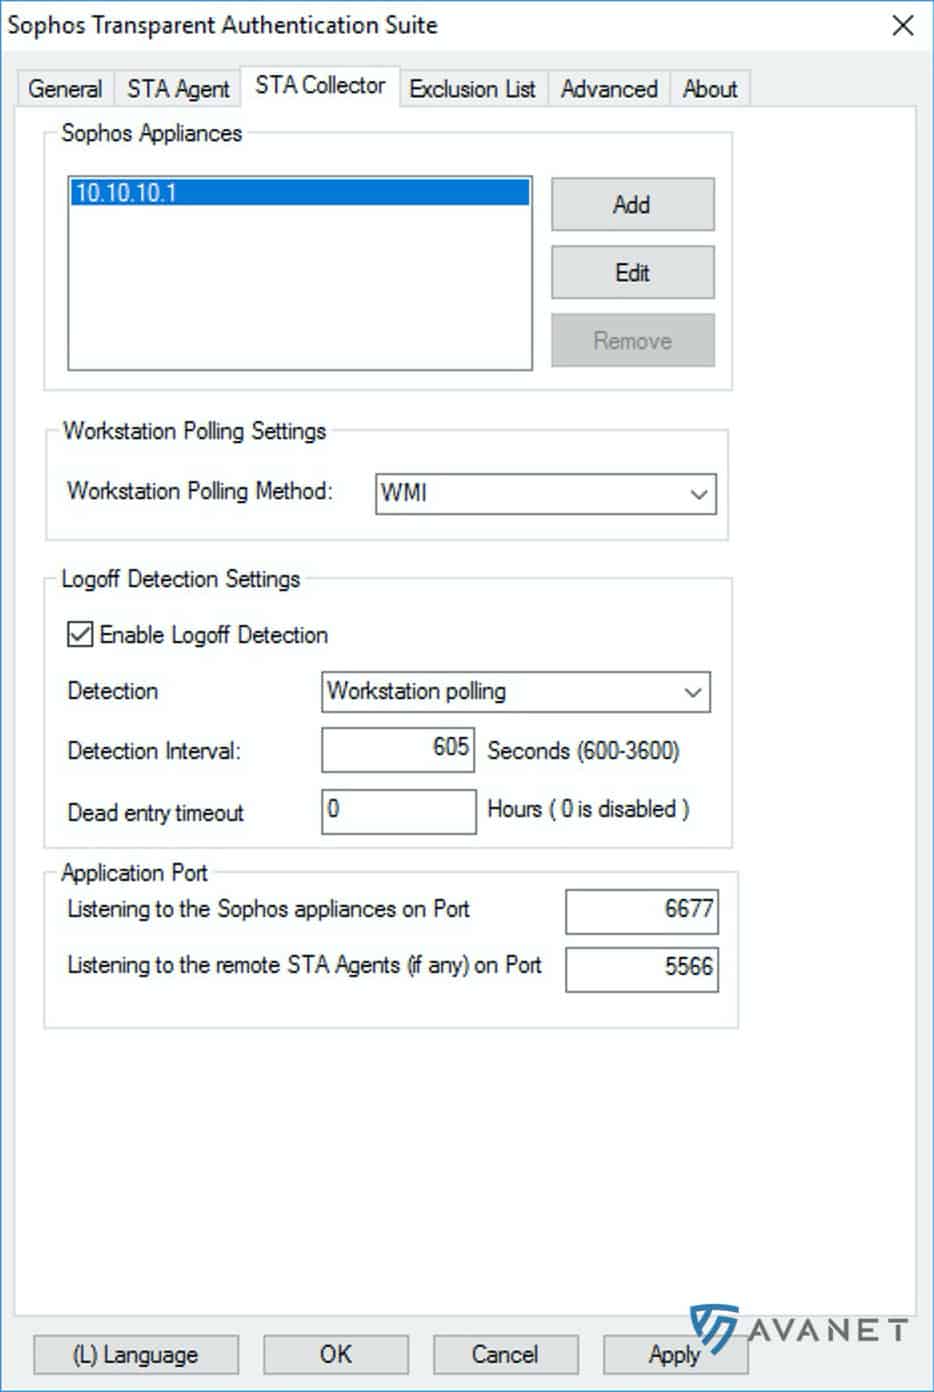Click the Add appliance button
Screen dimensions: 934x1392
click(632, 204)
